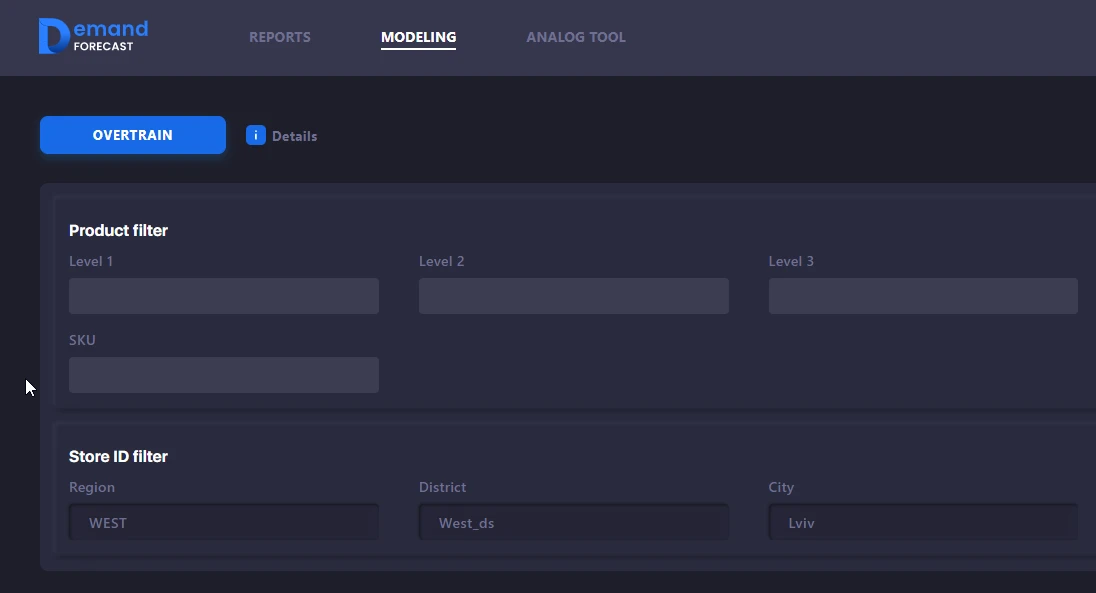This screenshot has width=1096, height=593.
Task: Expand the Level 1 product dropdown
Action: [x=224, y=296]
